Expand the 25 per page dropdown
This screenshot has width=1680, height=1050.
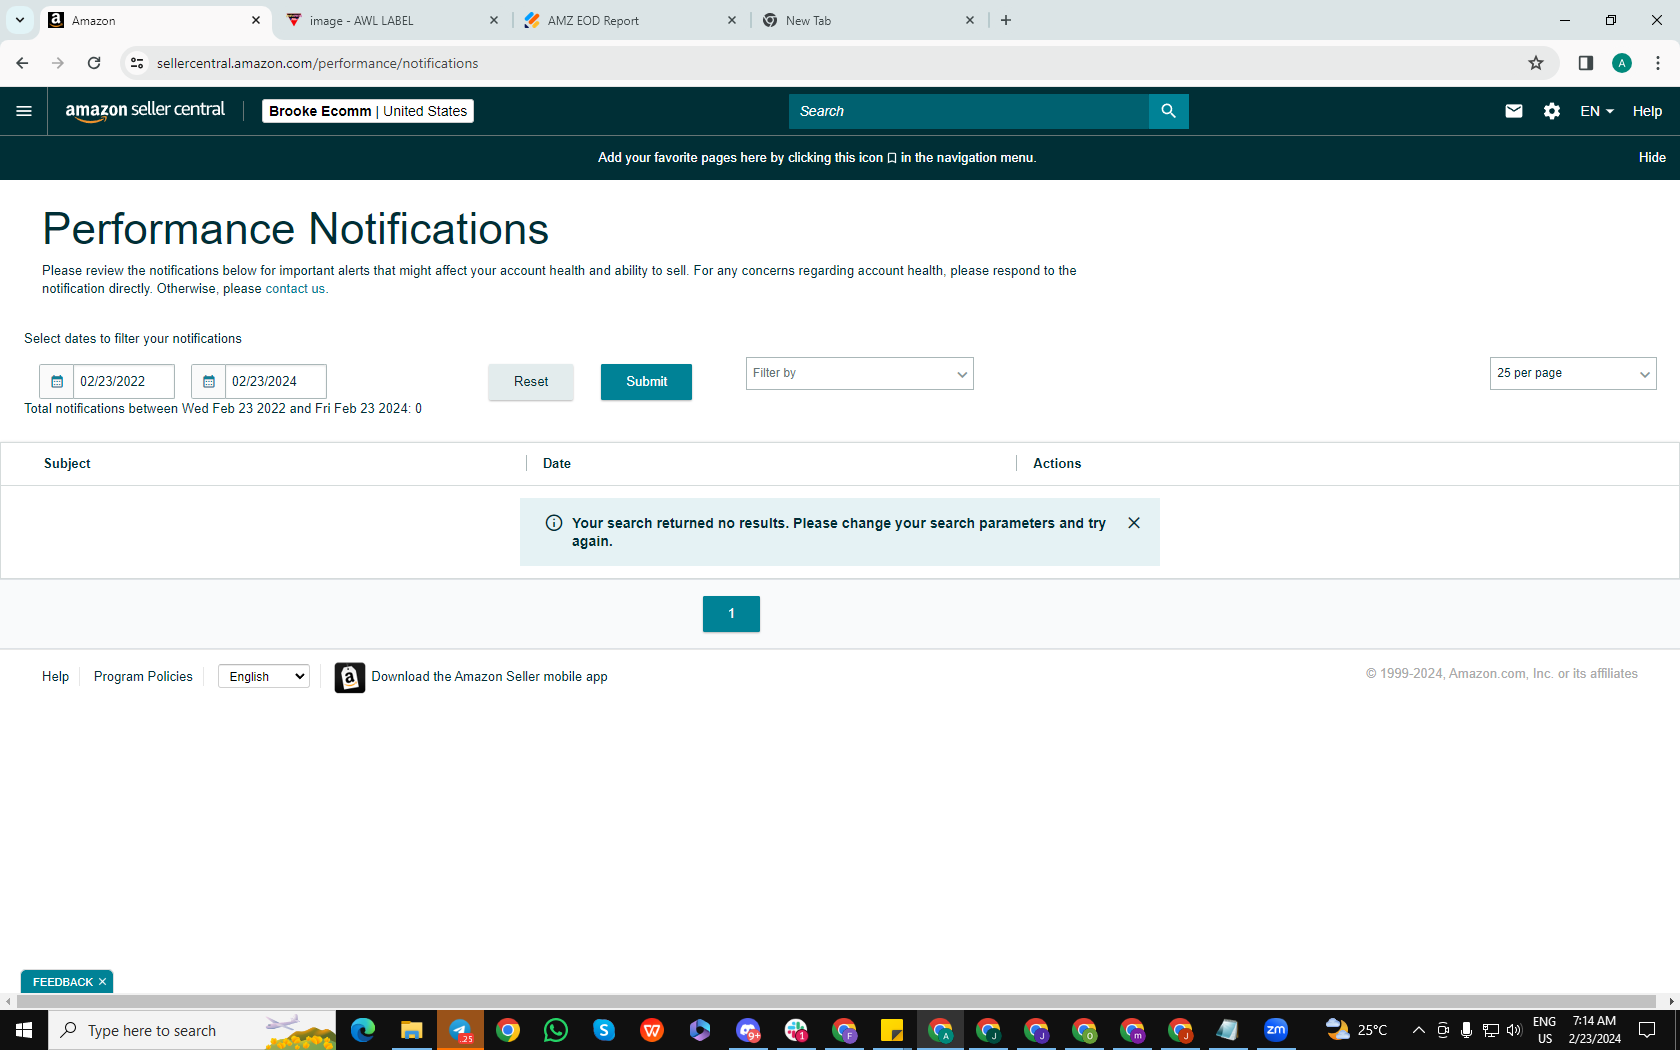(1573, 374)
